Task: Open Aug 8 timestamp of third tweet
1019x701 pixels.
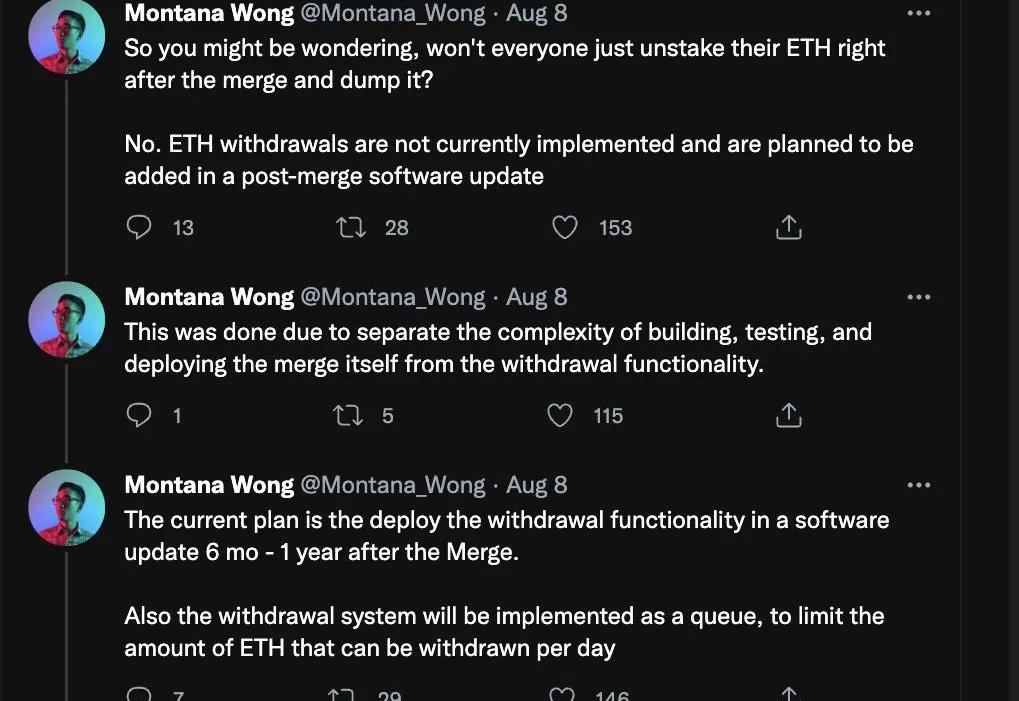Action: click(537, 485)
